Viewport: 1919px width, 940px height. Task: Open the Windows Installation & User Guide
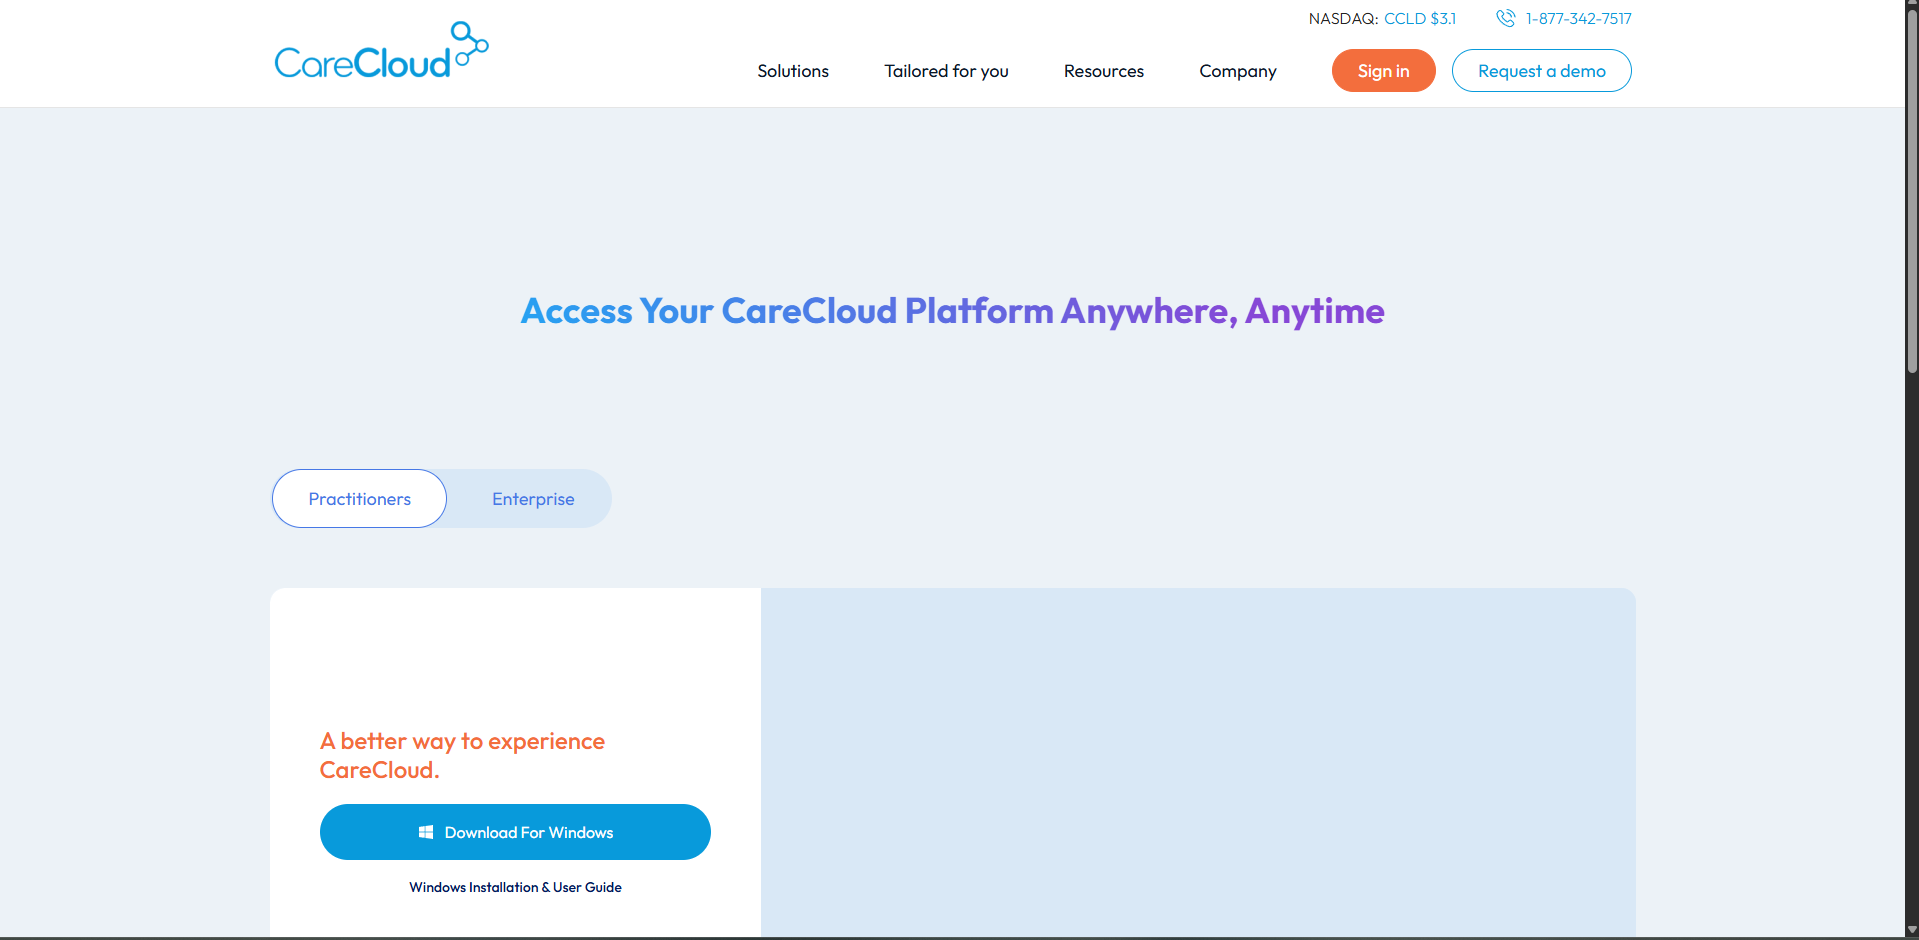point(515,887)
